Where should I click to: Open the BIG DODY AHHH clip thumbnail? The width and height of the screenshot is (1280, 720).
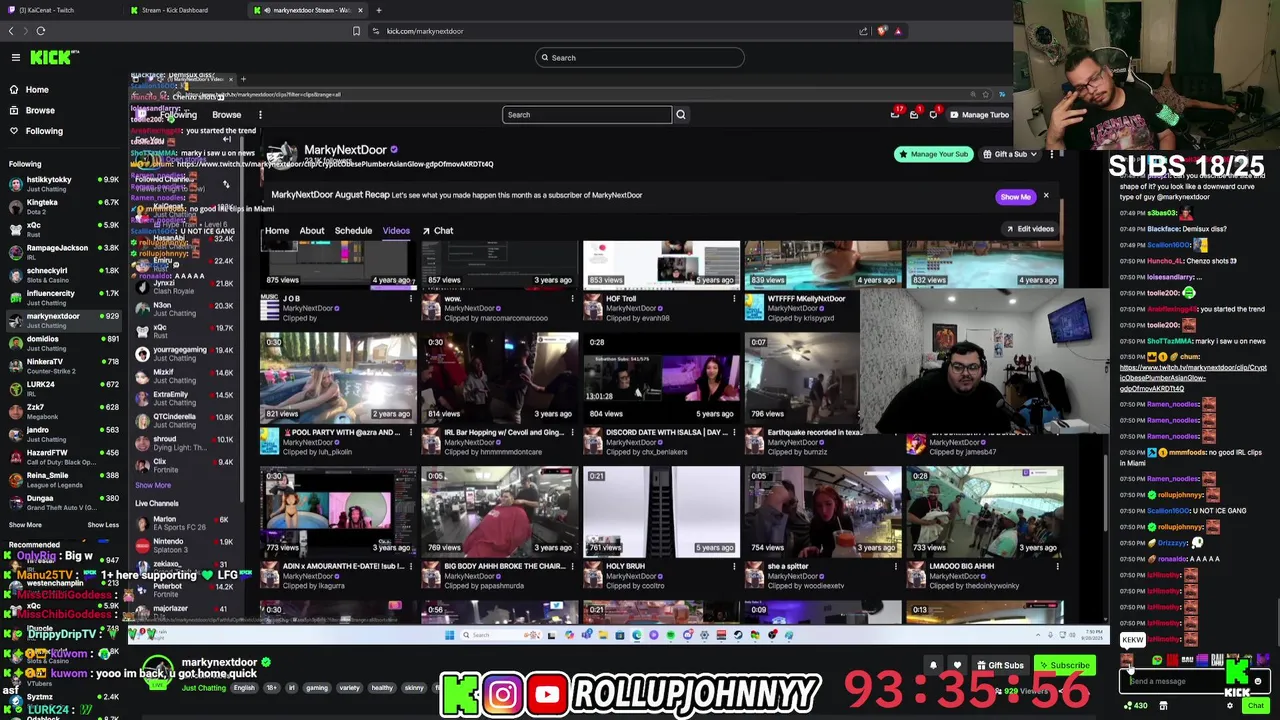[500, 511]
